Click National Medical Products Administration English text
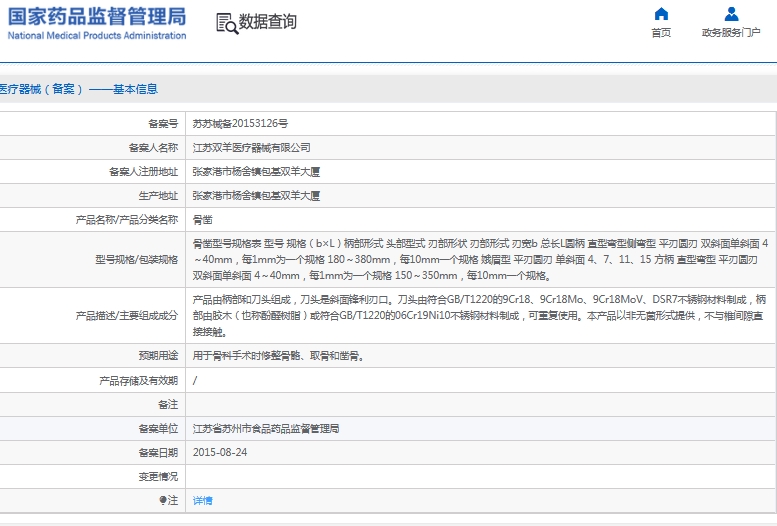The image size is (777, 526). (97, 36)
